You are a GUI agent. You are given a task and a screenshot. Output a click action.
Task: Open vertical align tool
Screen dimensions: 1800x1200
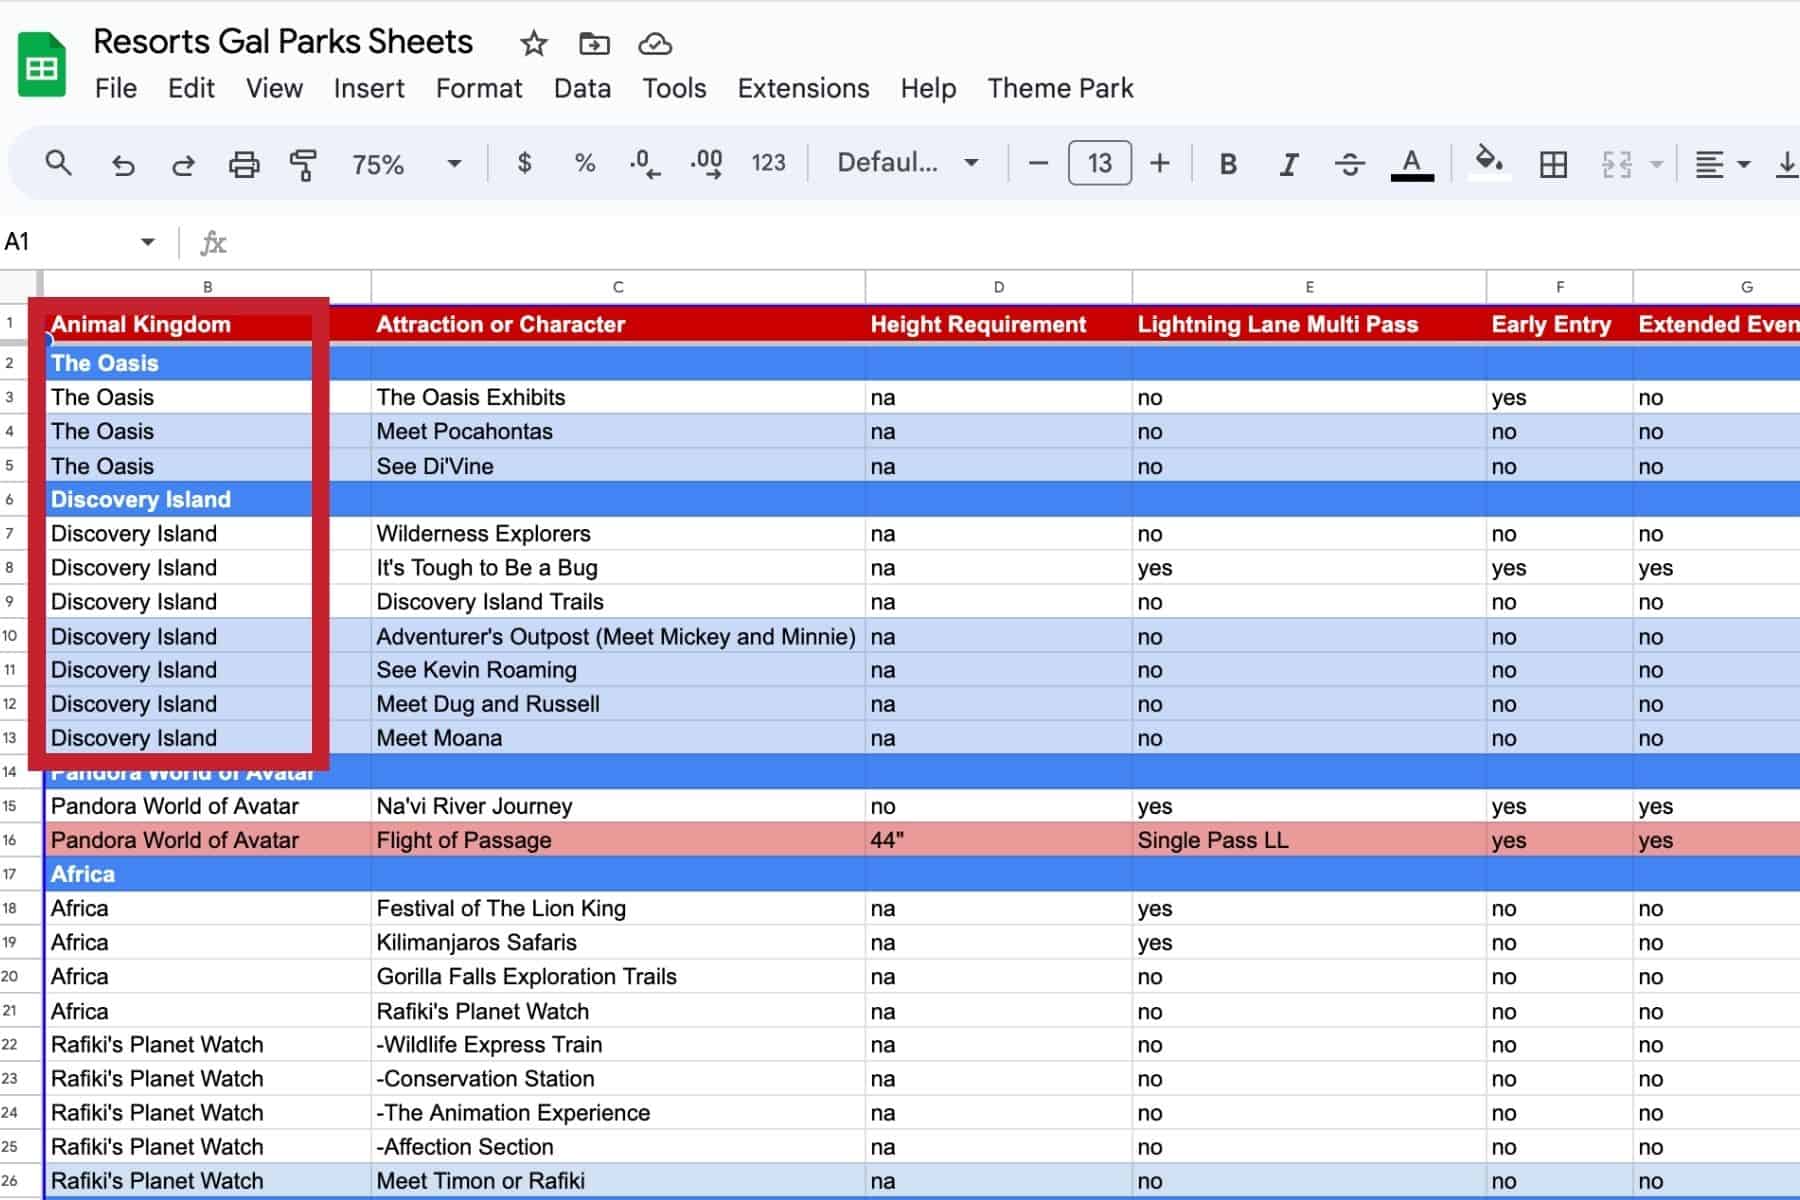click(x=1787, y=164)
